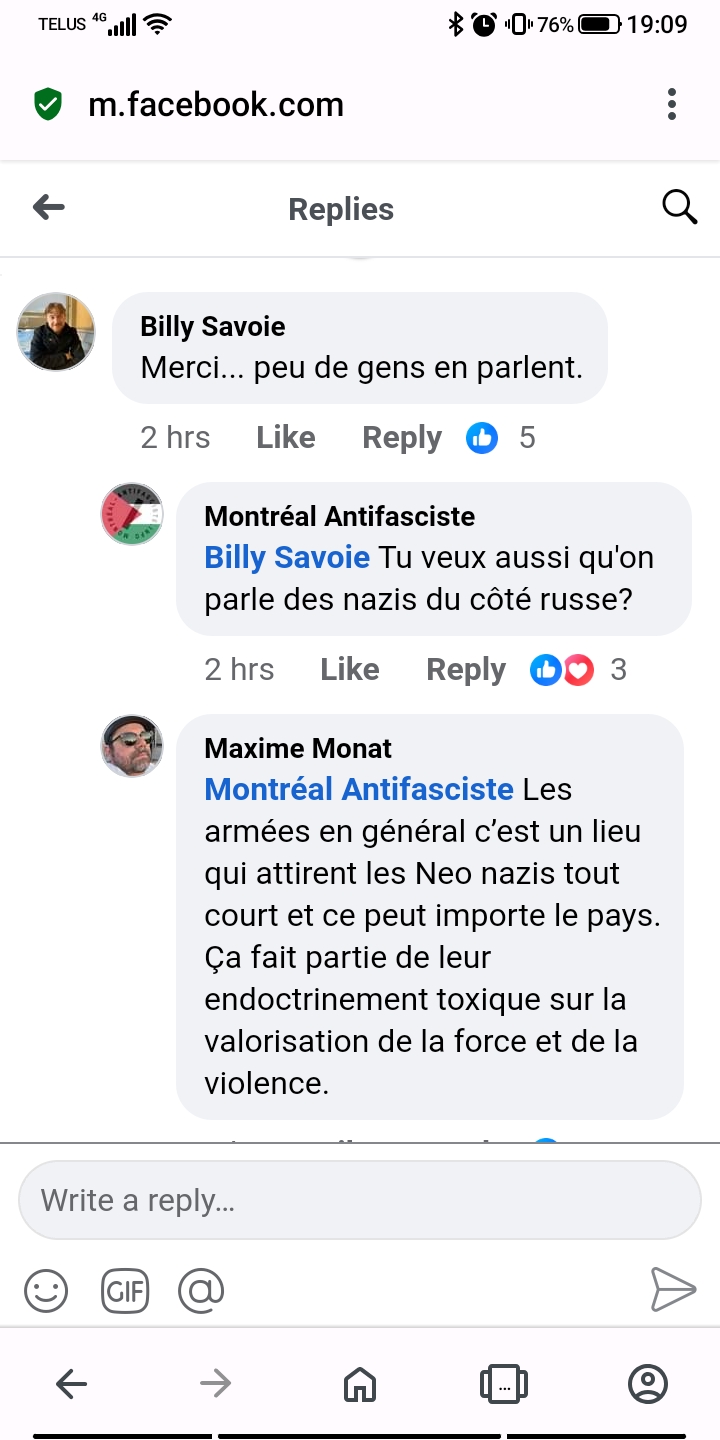Screen dimensions: 720x1440
Task: Tap the browser back navigation arrow
Action: pos(71,1384)
